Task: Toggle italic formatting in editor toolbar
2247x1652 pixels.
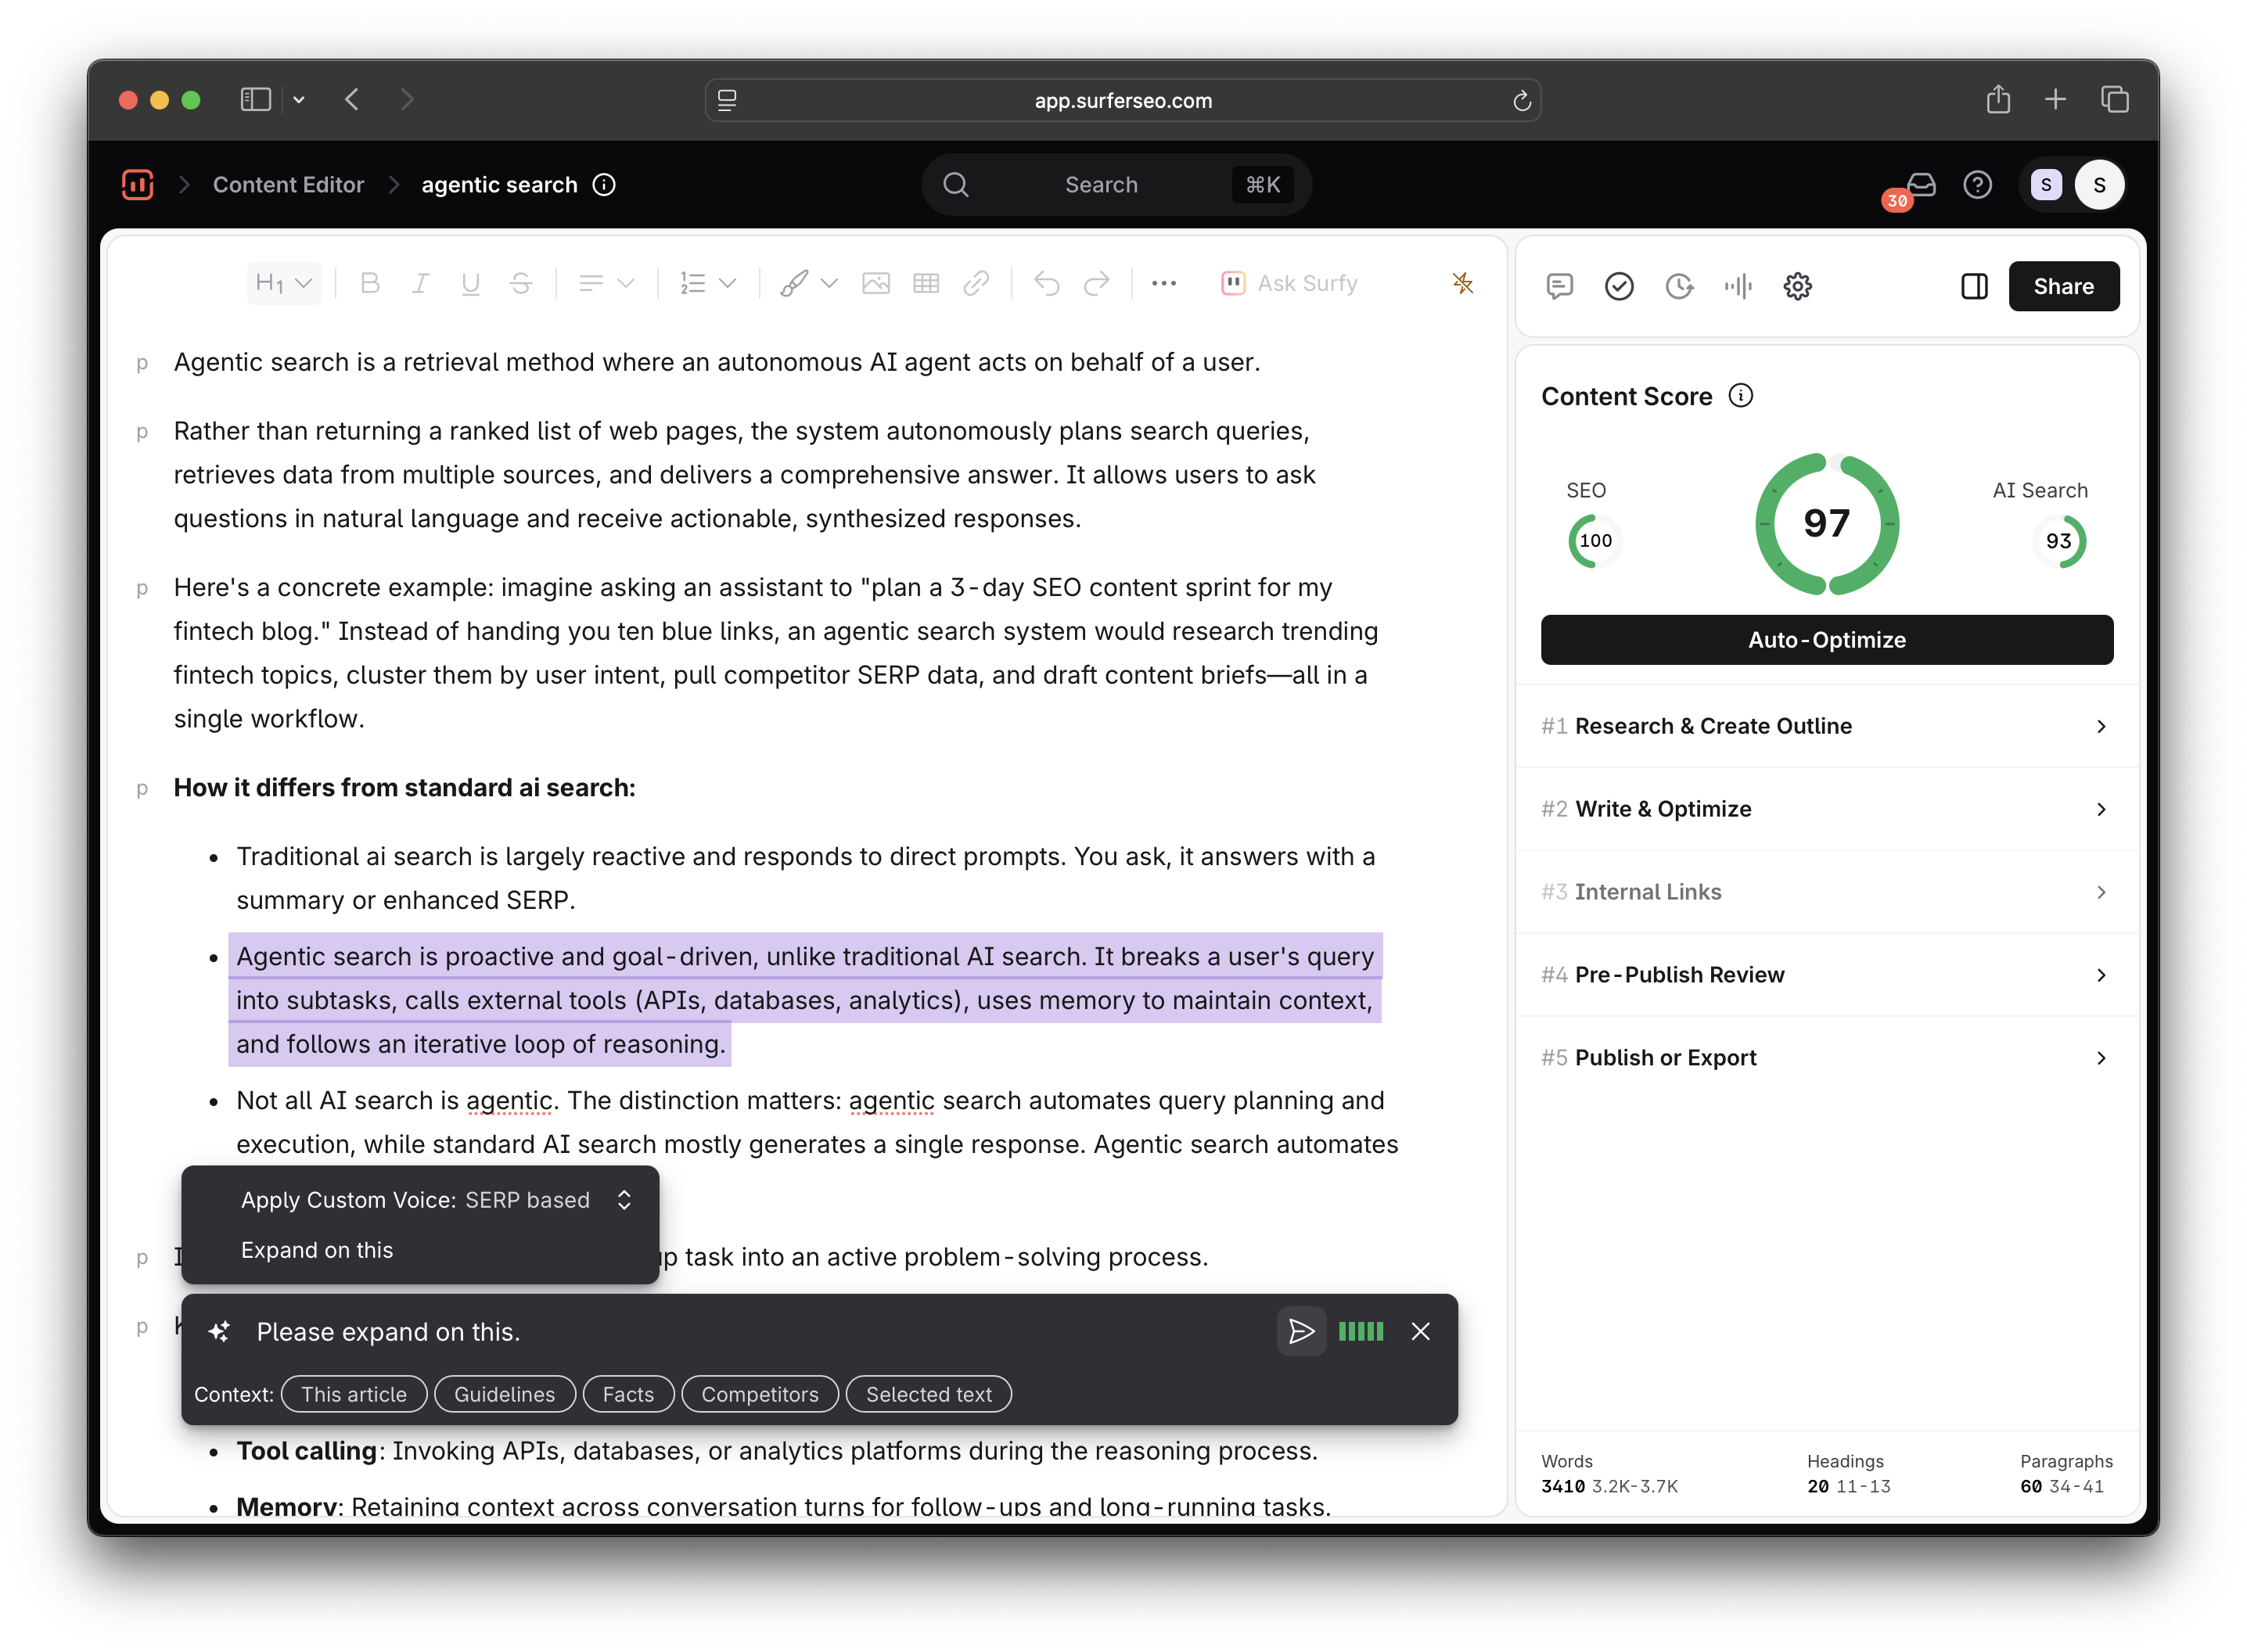Action: (x=421, y=283)
